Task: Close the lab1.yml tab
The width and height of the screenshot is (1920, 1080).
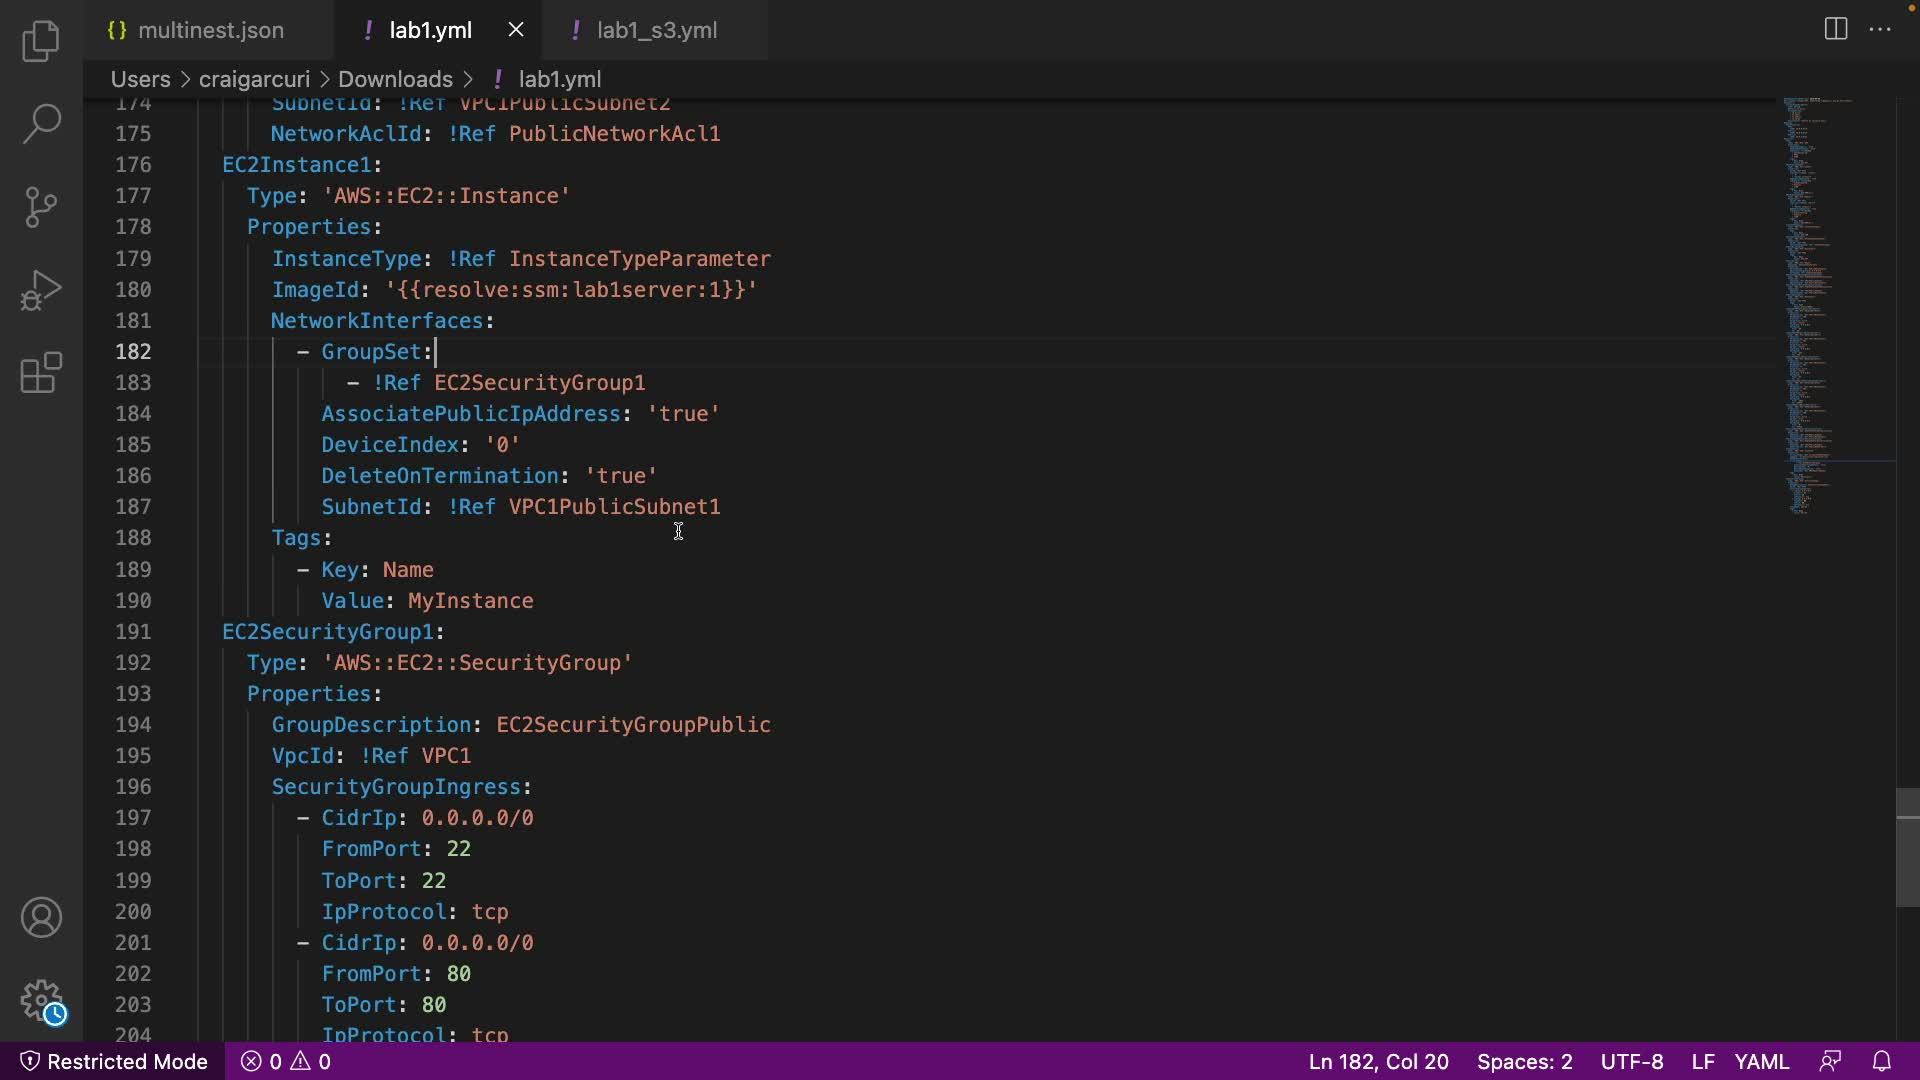Action: point(516,30)
